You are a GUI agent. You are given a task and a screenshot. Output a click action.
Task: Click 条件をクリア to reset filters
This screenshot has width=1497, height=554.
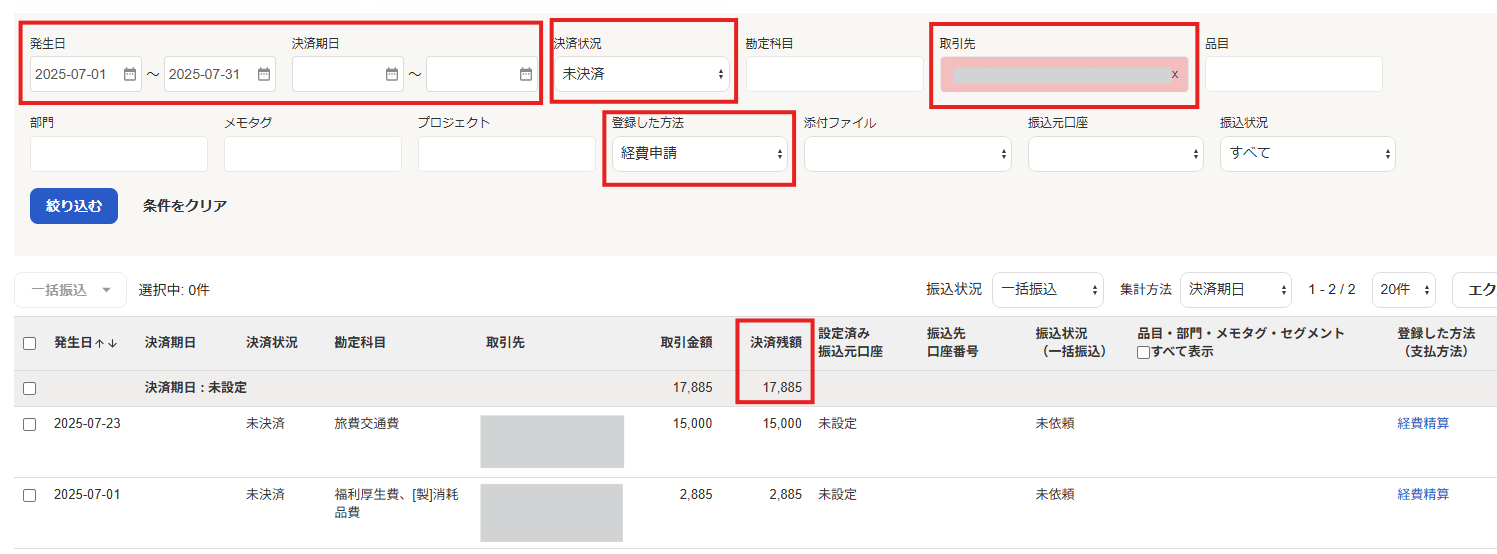point(185,206)
